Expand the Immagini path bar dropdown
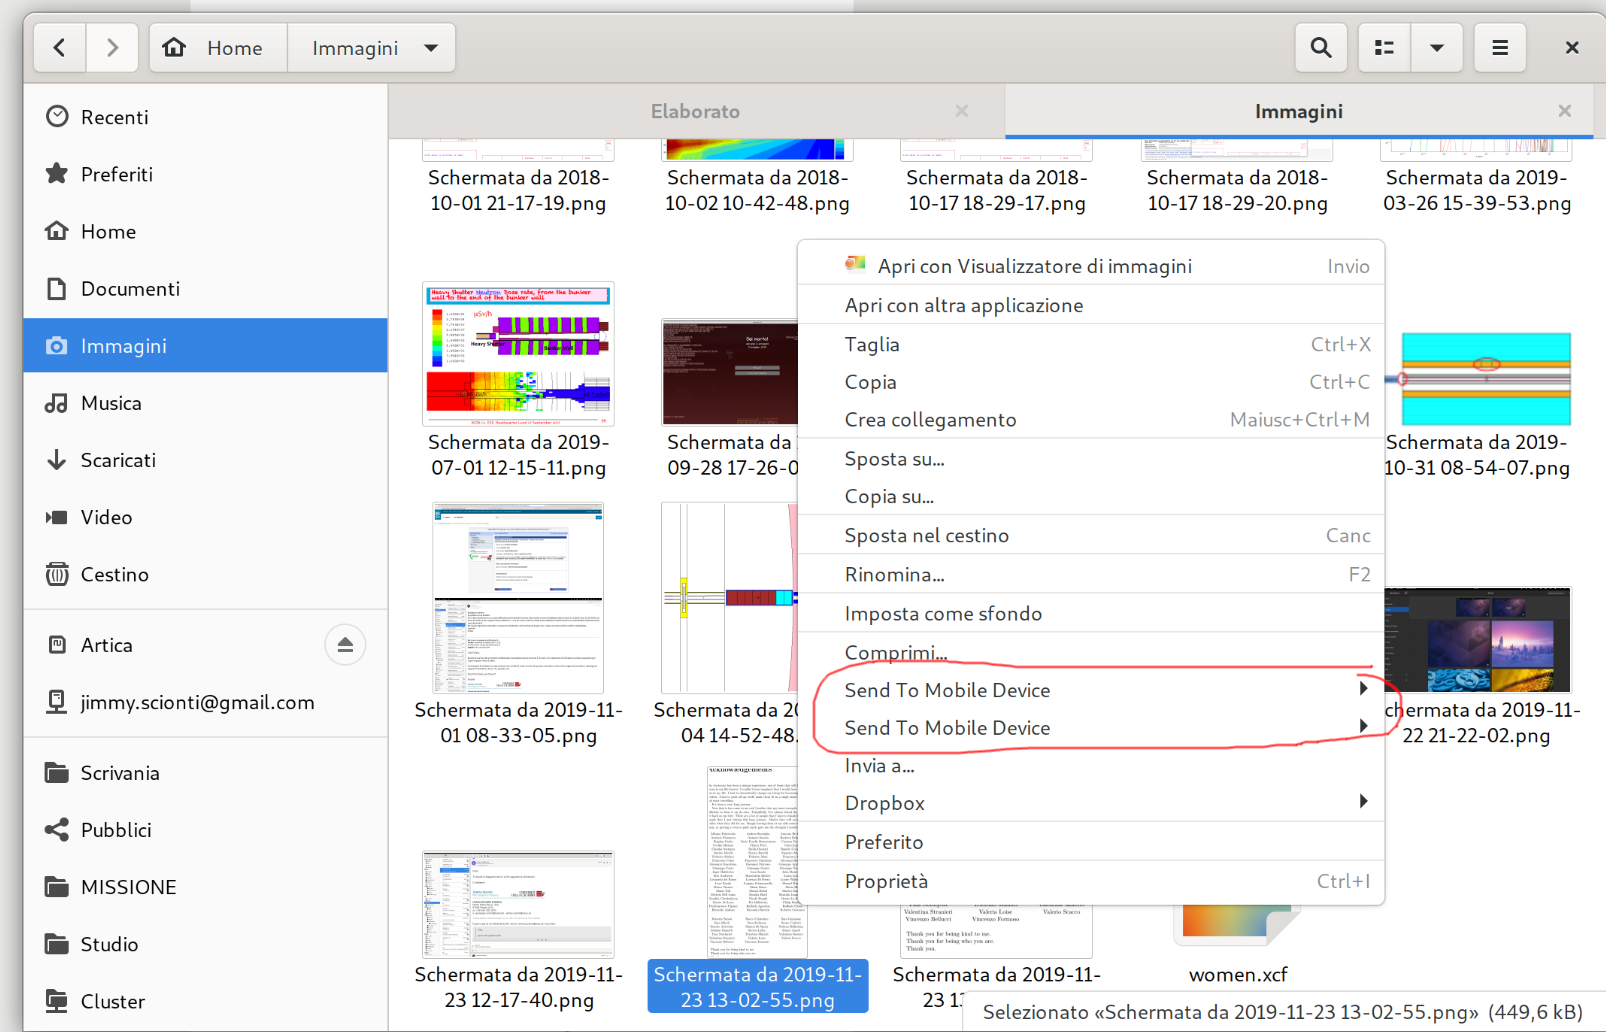The image size is (1606, 1032). (431, 48)
